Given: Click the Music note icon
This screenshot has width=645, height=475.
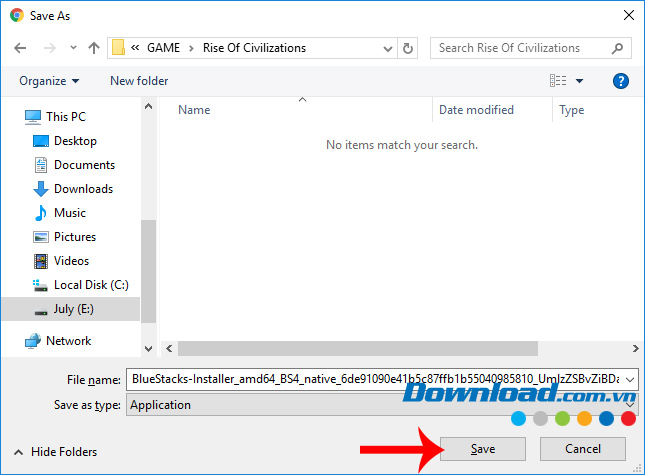Looking at the screenshot, I should click(x=40, y=213).
